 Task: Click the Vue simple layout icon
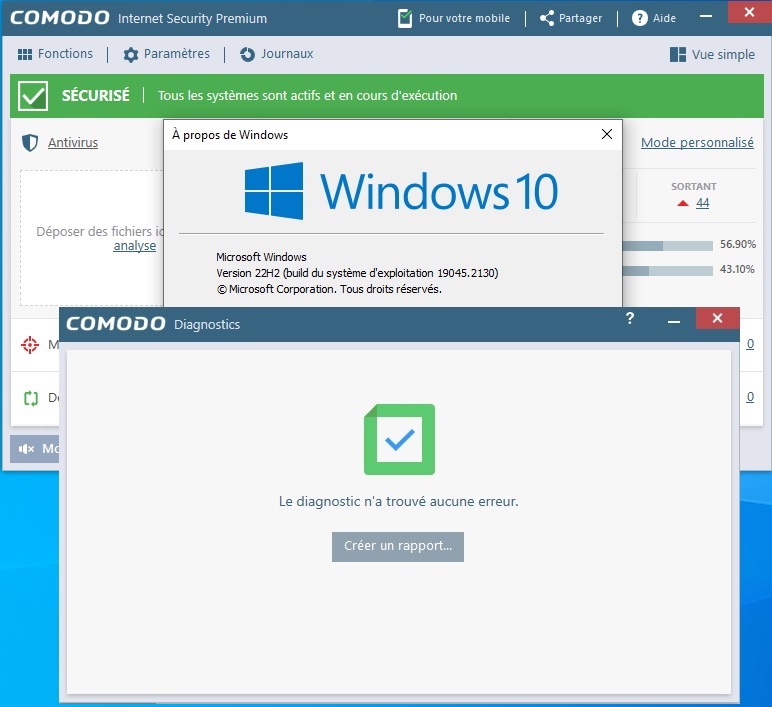point(677,54)
